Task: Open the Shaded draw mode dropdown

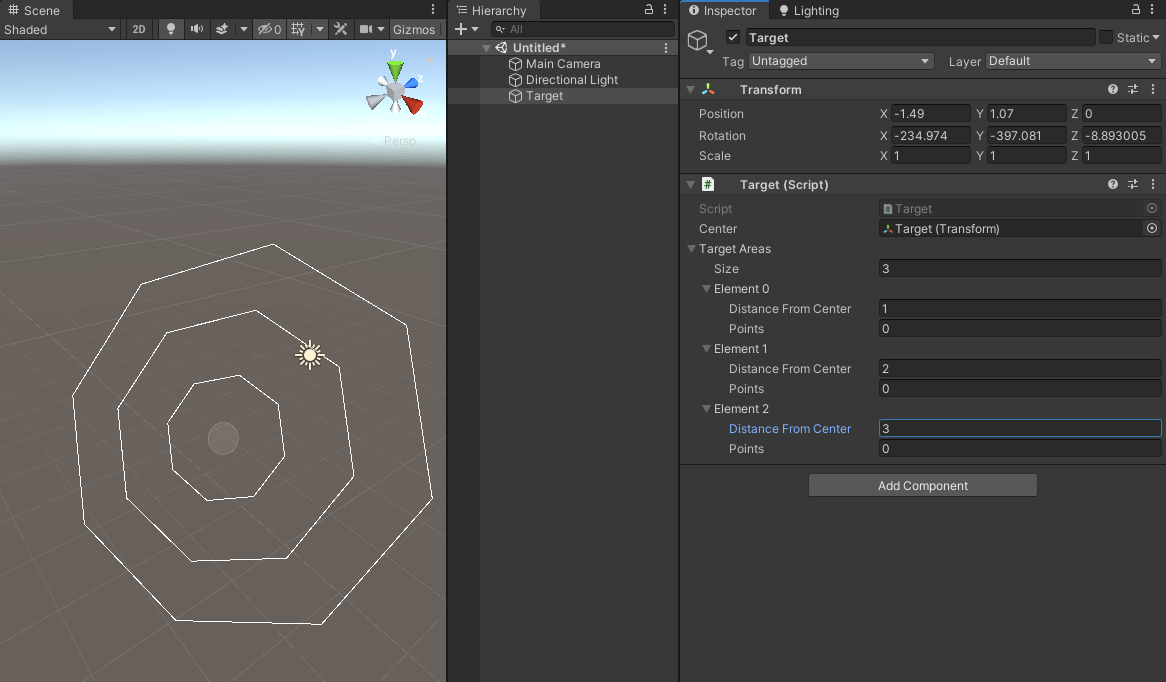Action: click(x=60, y=29)
